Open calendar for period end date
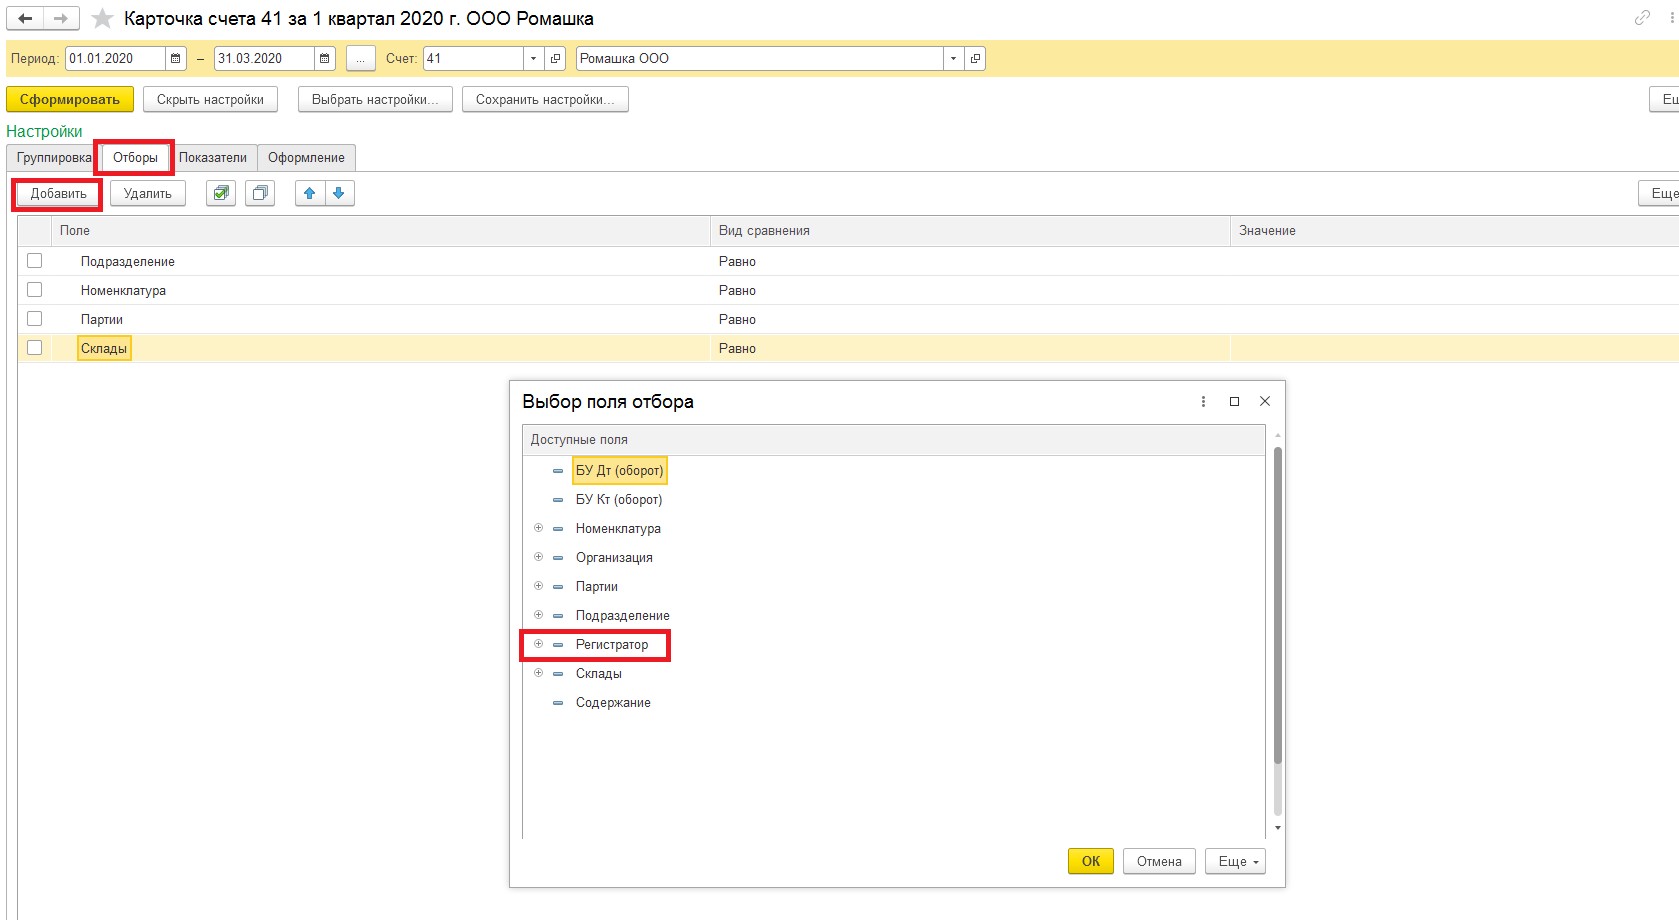The image size is (1679, 920). point(324,58)
